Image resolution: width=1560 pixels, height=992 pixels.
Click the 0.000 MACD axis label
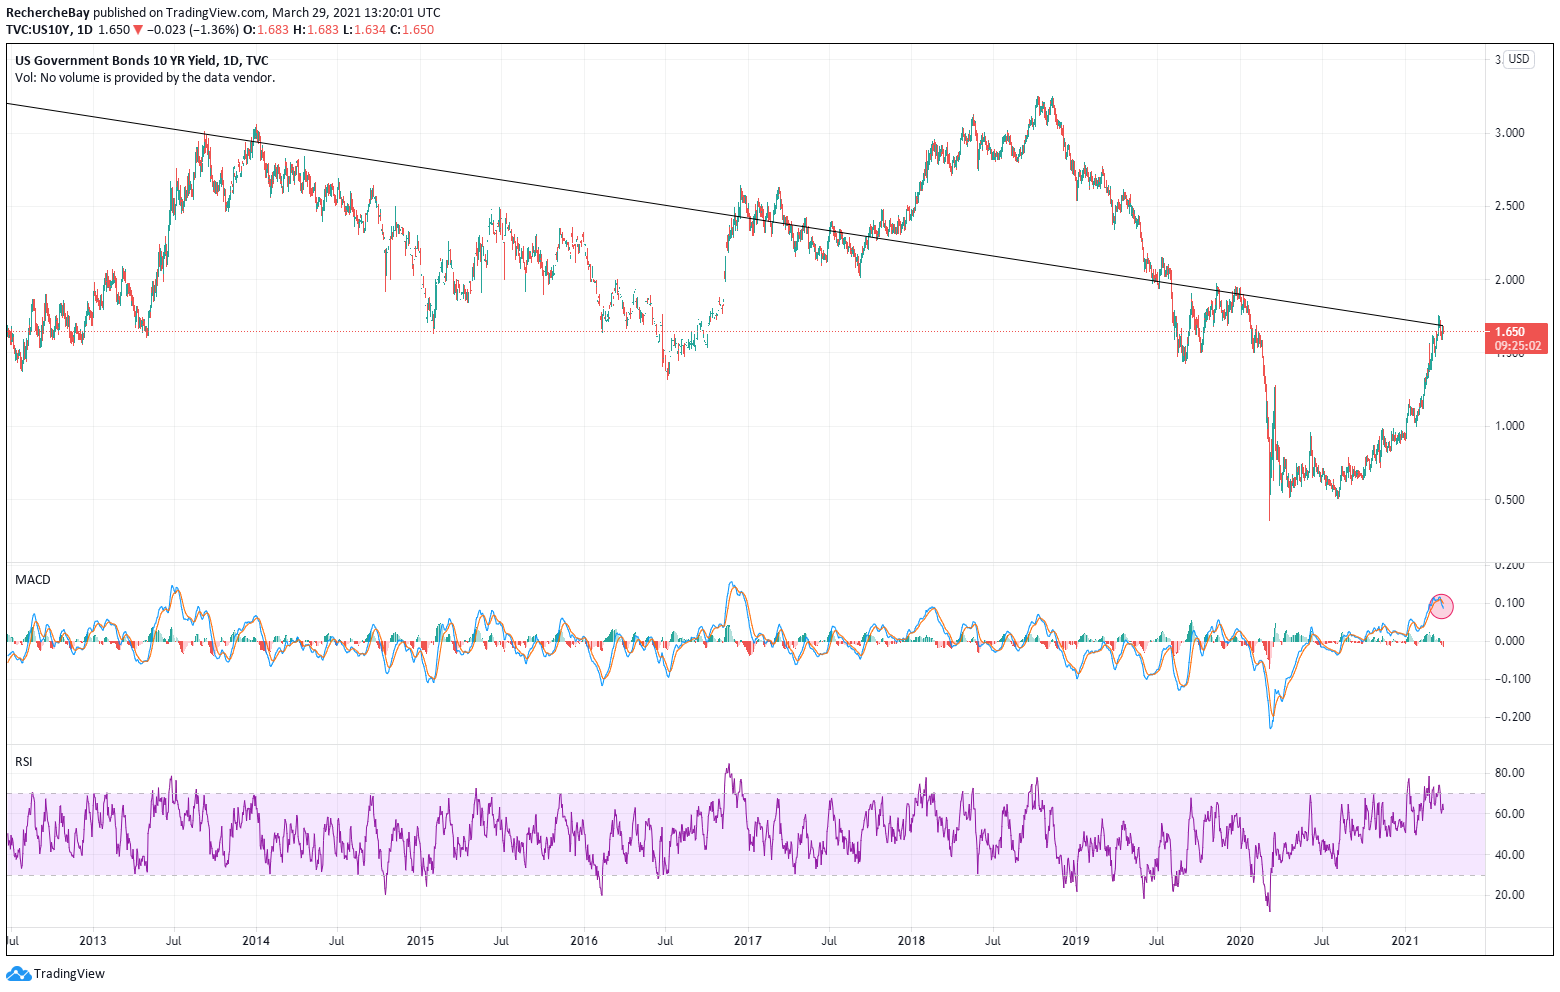click(1509, 641)
